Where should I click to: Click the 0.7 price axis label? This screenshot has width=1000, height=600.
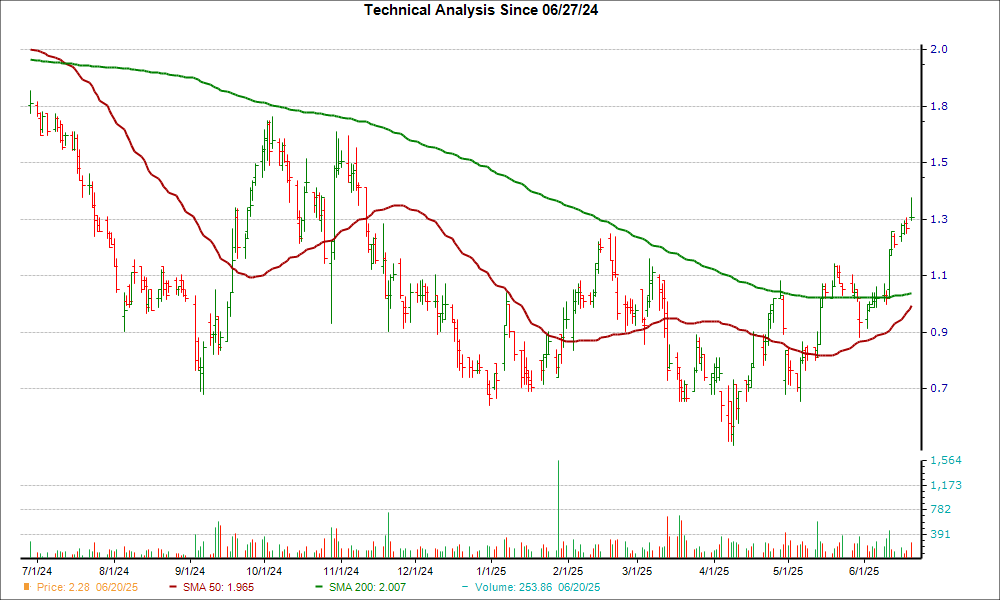tap(939, 388)
